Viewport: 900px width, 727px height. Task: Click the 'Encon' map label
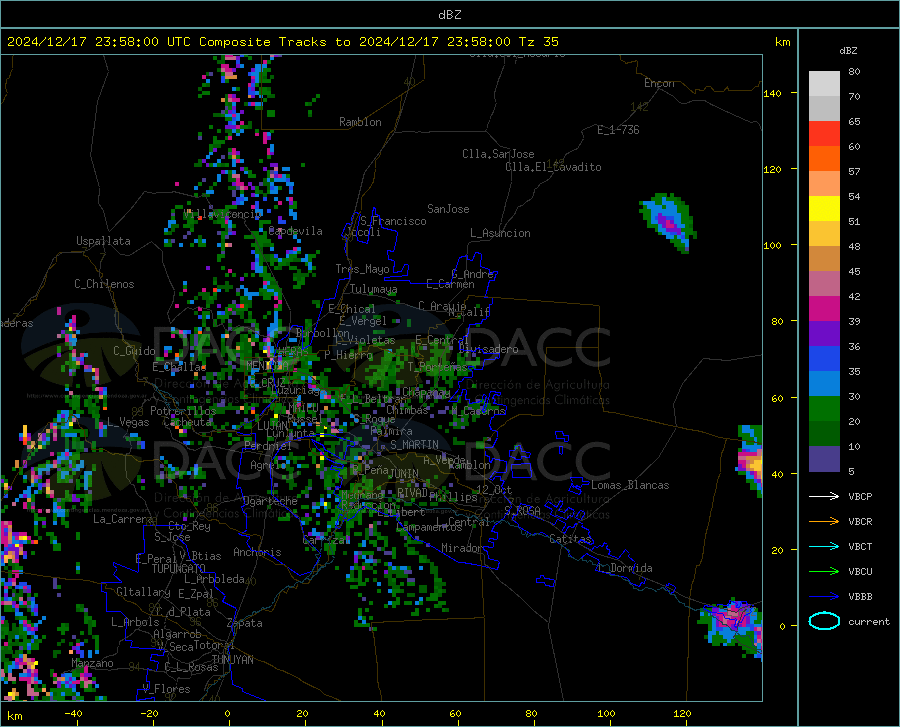tap(659, 83)
